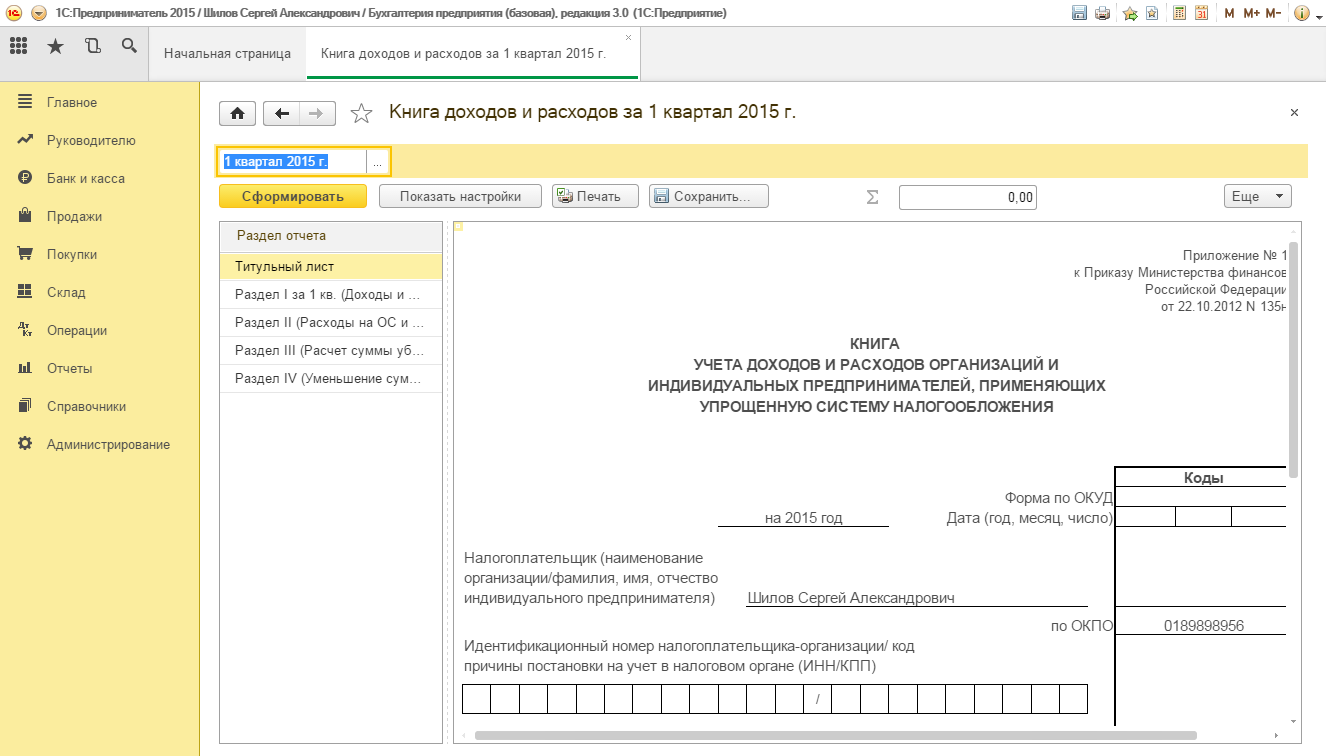Click the Показать настройки button
Screen dimensions: 1326x756
point(460,197)
